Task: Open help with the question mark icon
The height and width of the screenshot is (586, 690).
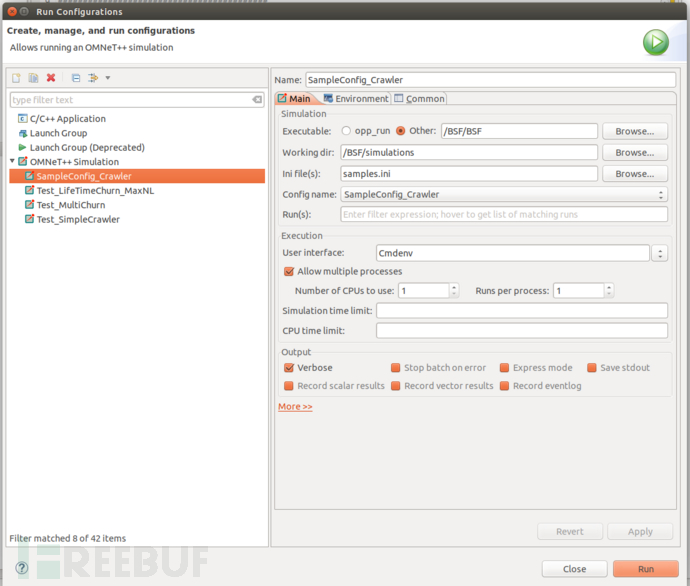Action: click(22, 568)
